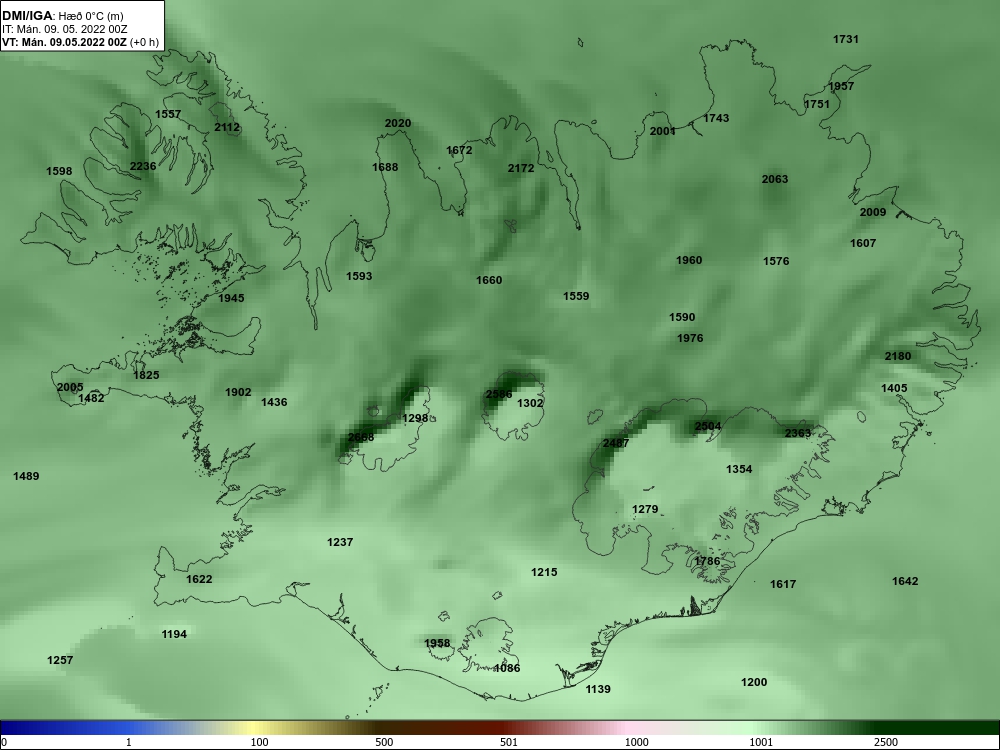This screenshot has height=750, width=1000.
Task: Click the 1482 height value
Action: (91, 399)
